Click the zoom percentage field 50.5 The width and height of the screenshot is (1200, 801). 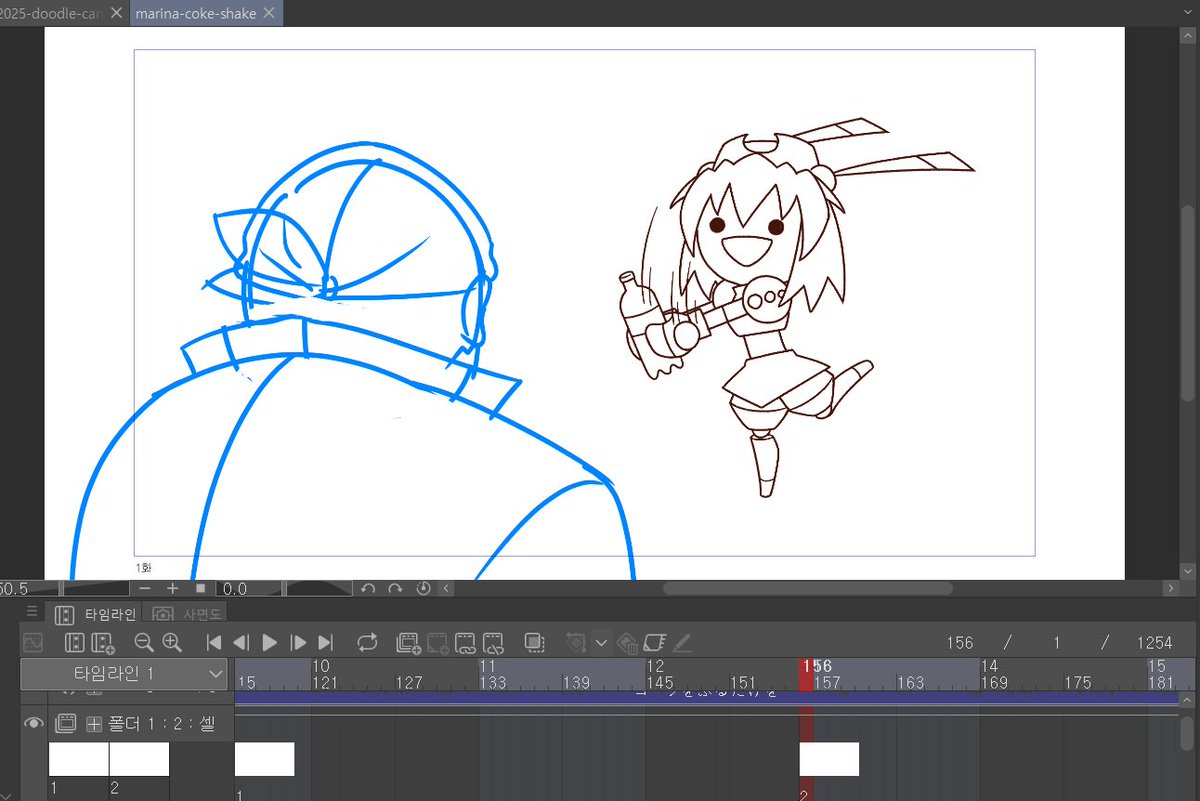tap(14, 589)
